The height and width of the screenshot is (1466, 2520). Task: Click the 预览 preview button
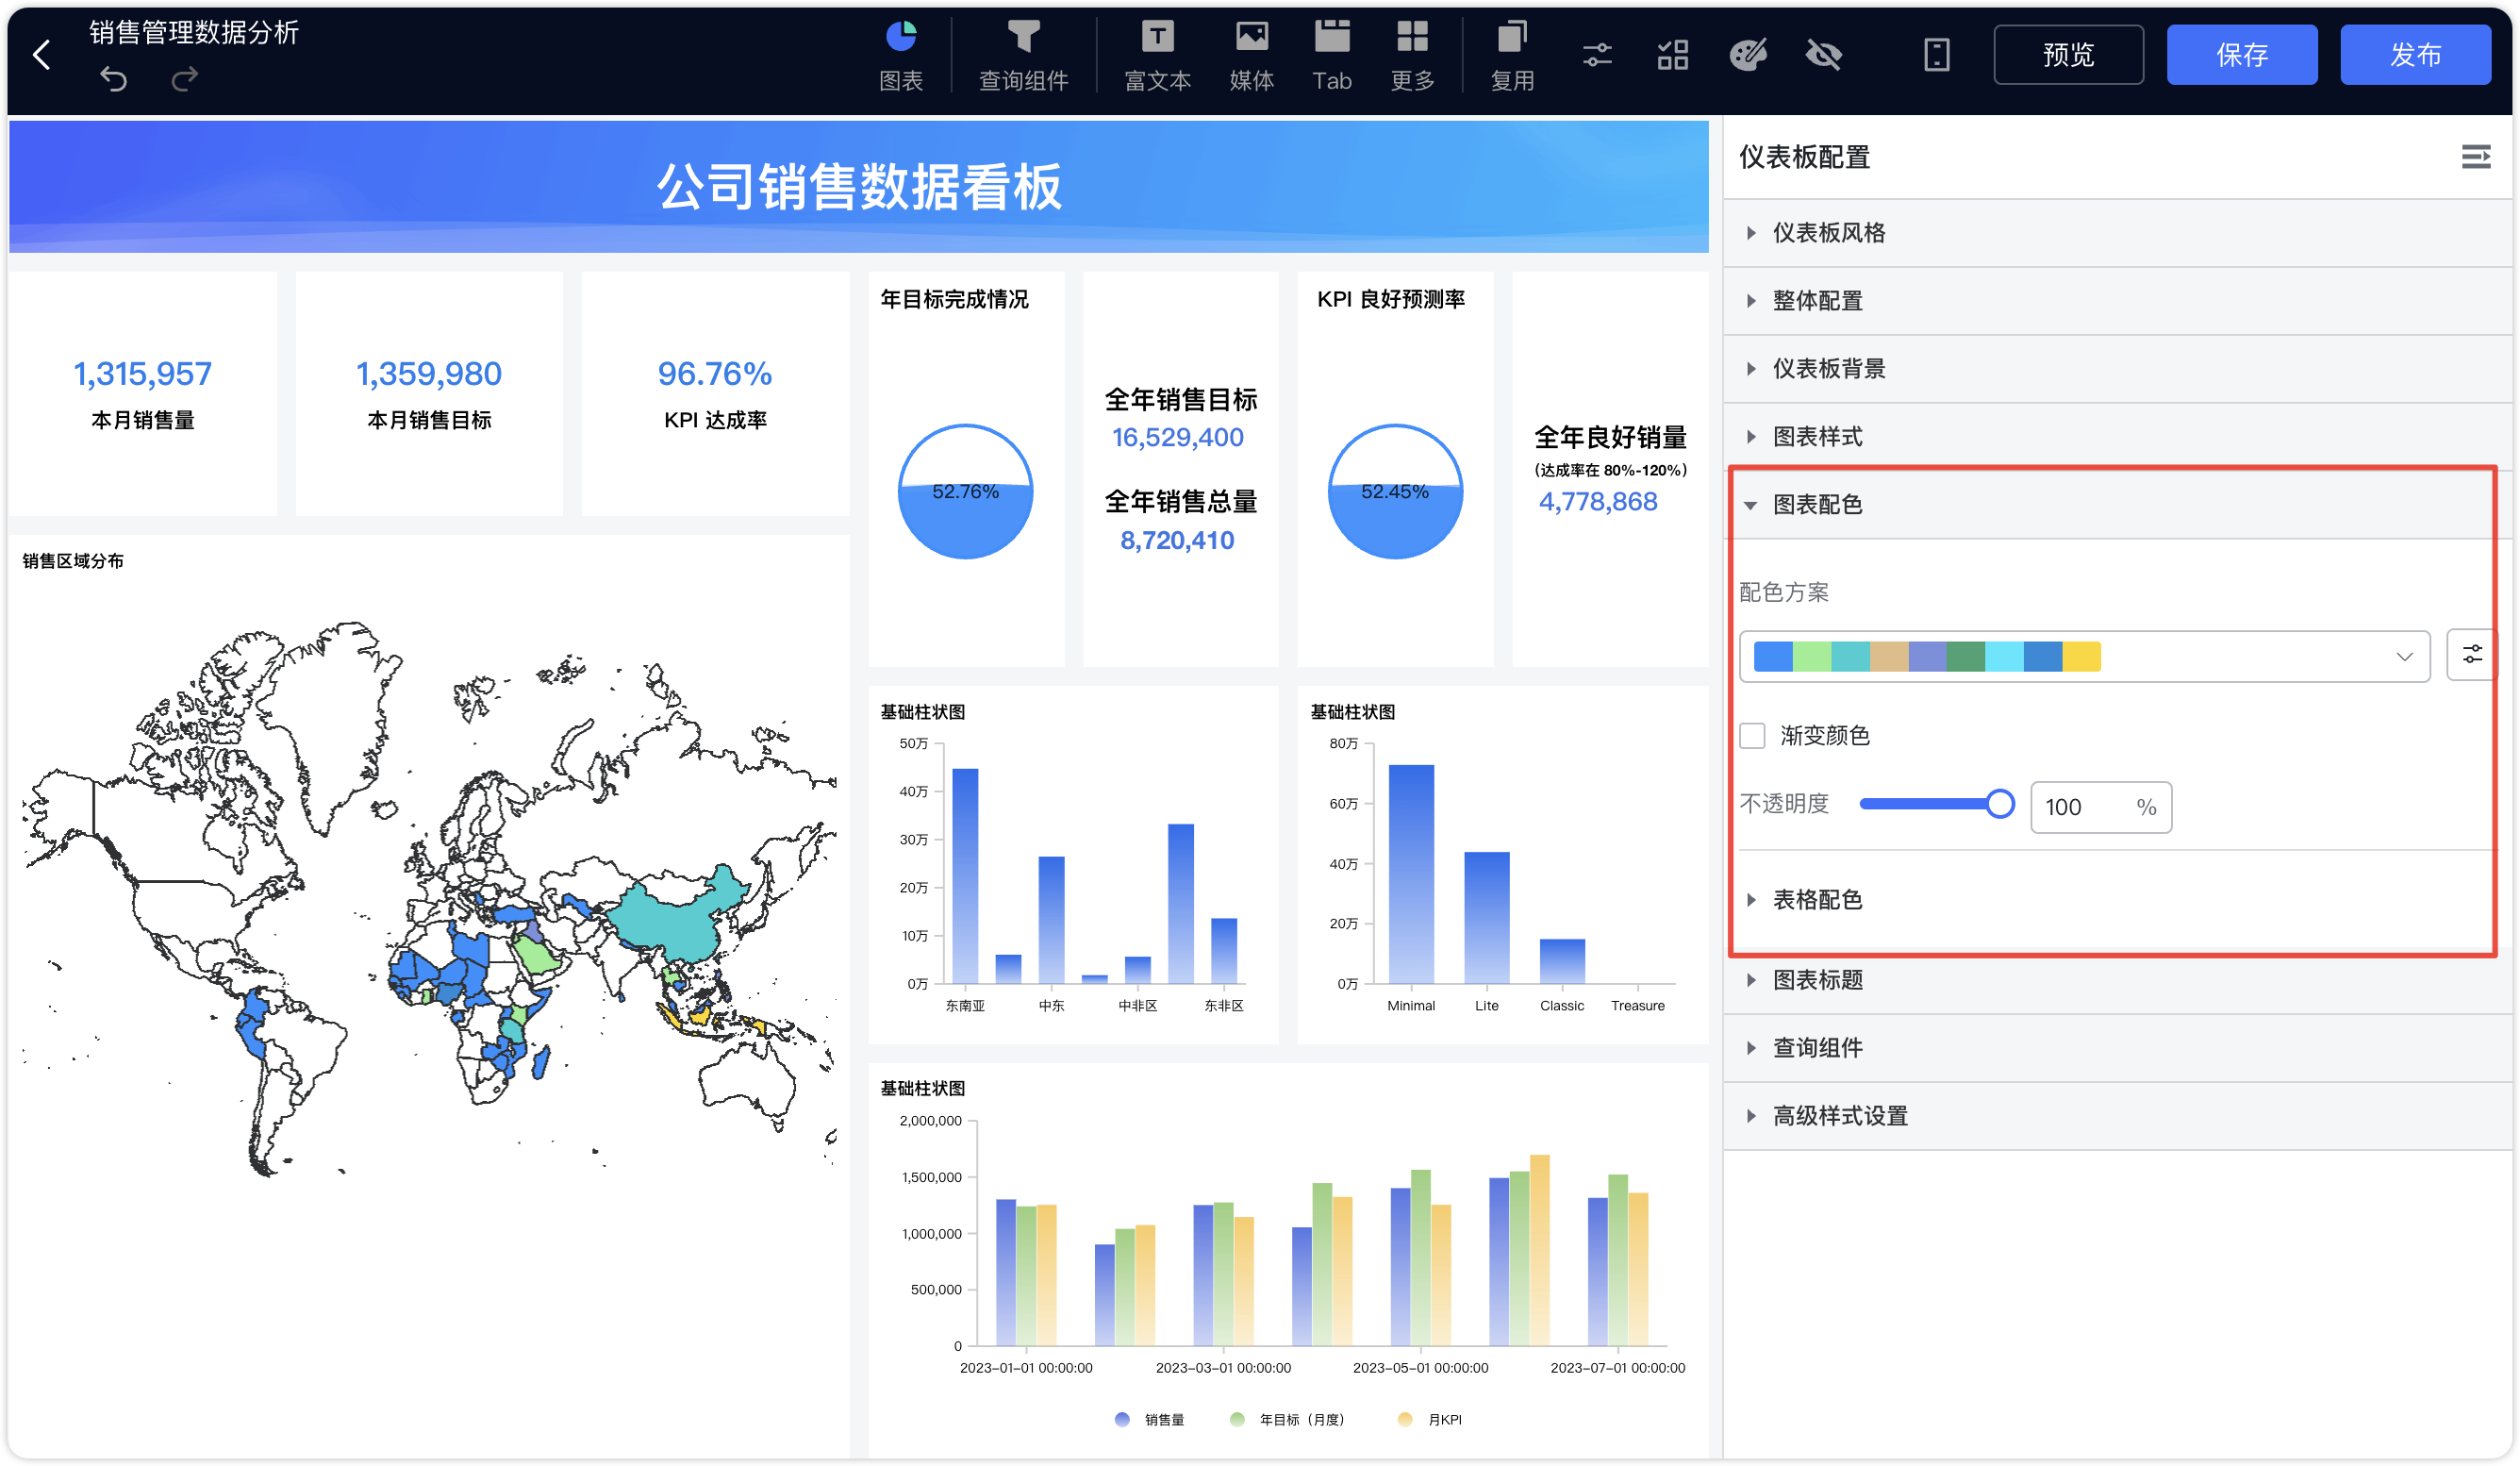(2067, 55)
